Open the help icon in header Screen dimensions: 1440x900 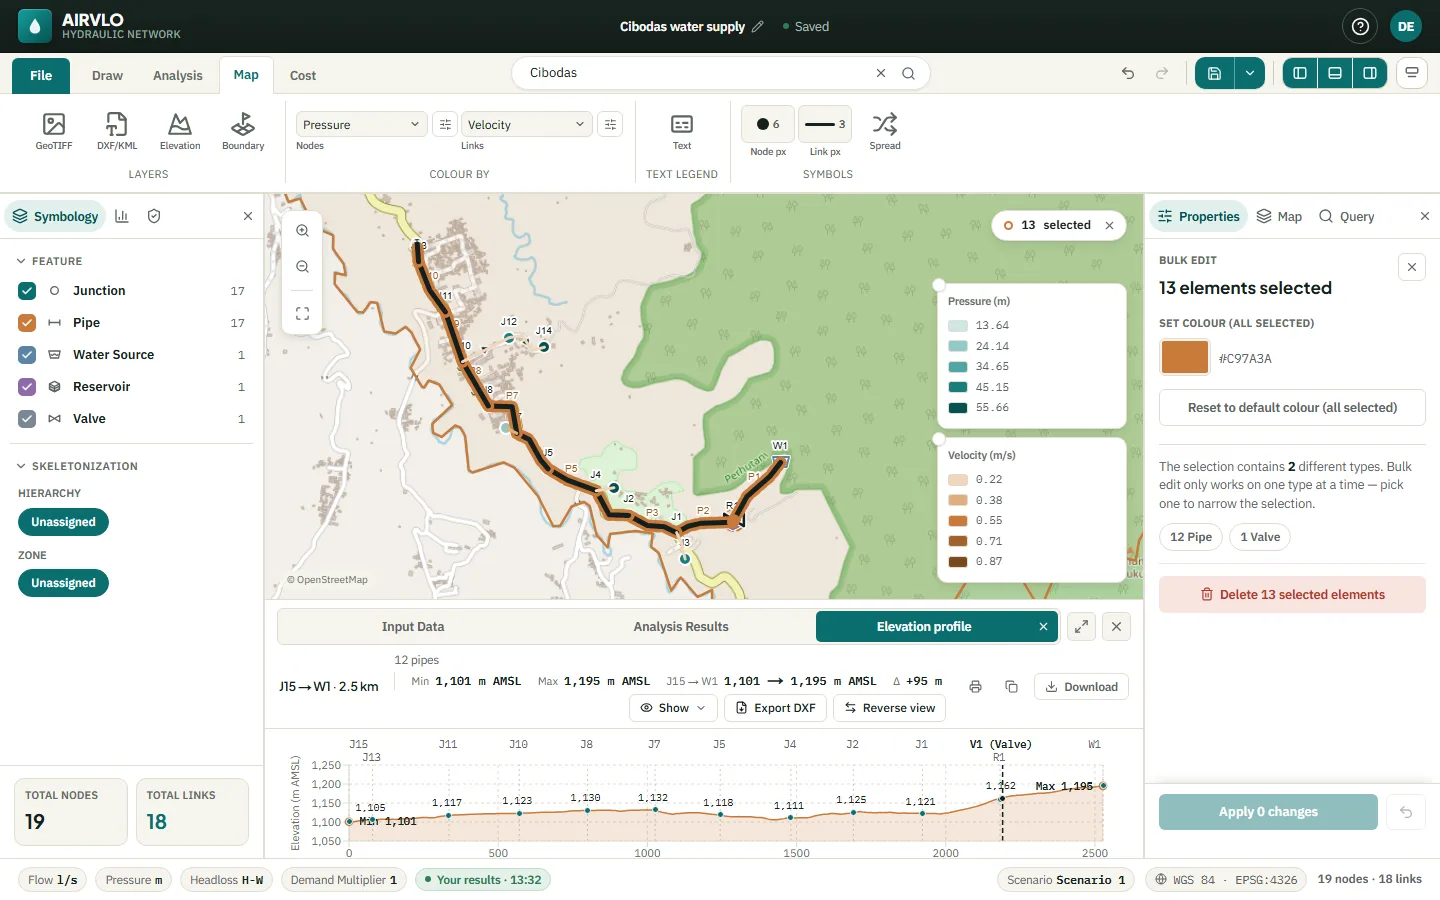pos(1360,27)
